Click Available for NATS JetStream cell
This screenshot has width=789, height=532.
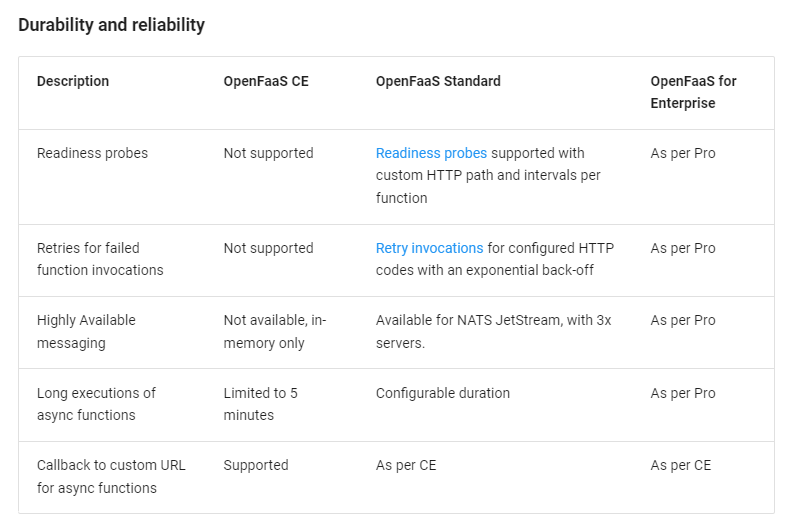494,332
